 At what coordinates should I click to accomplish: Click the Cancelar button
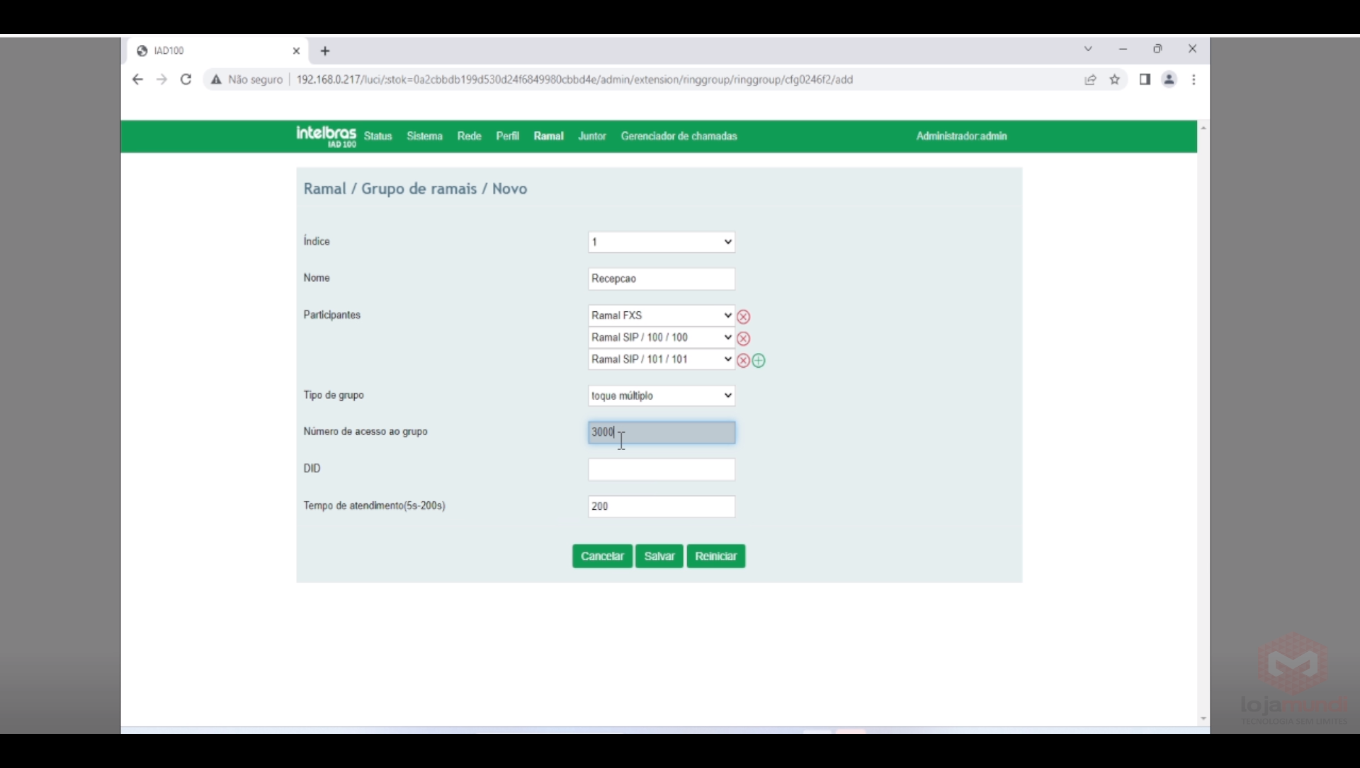(x=602, y=556)
